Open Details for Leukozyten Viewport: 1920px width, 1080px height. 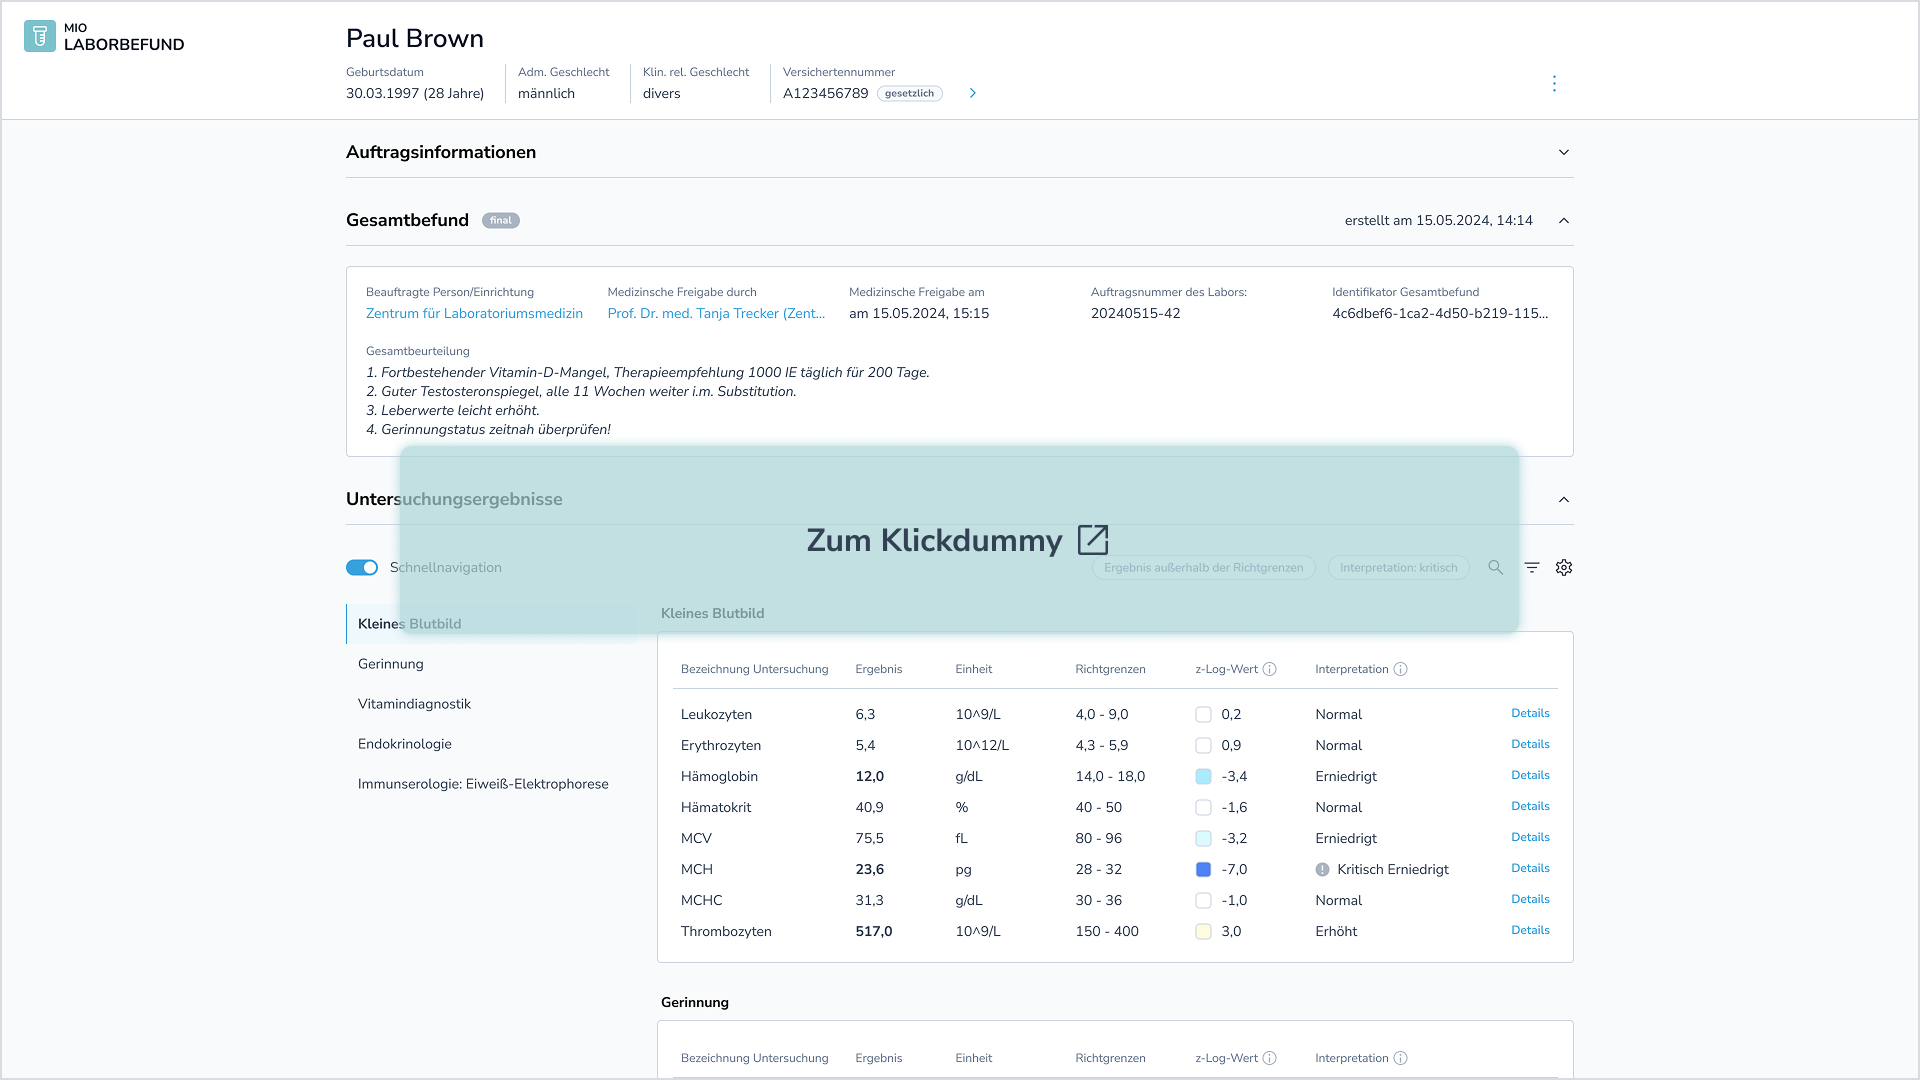[x=1530, y=713]
